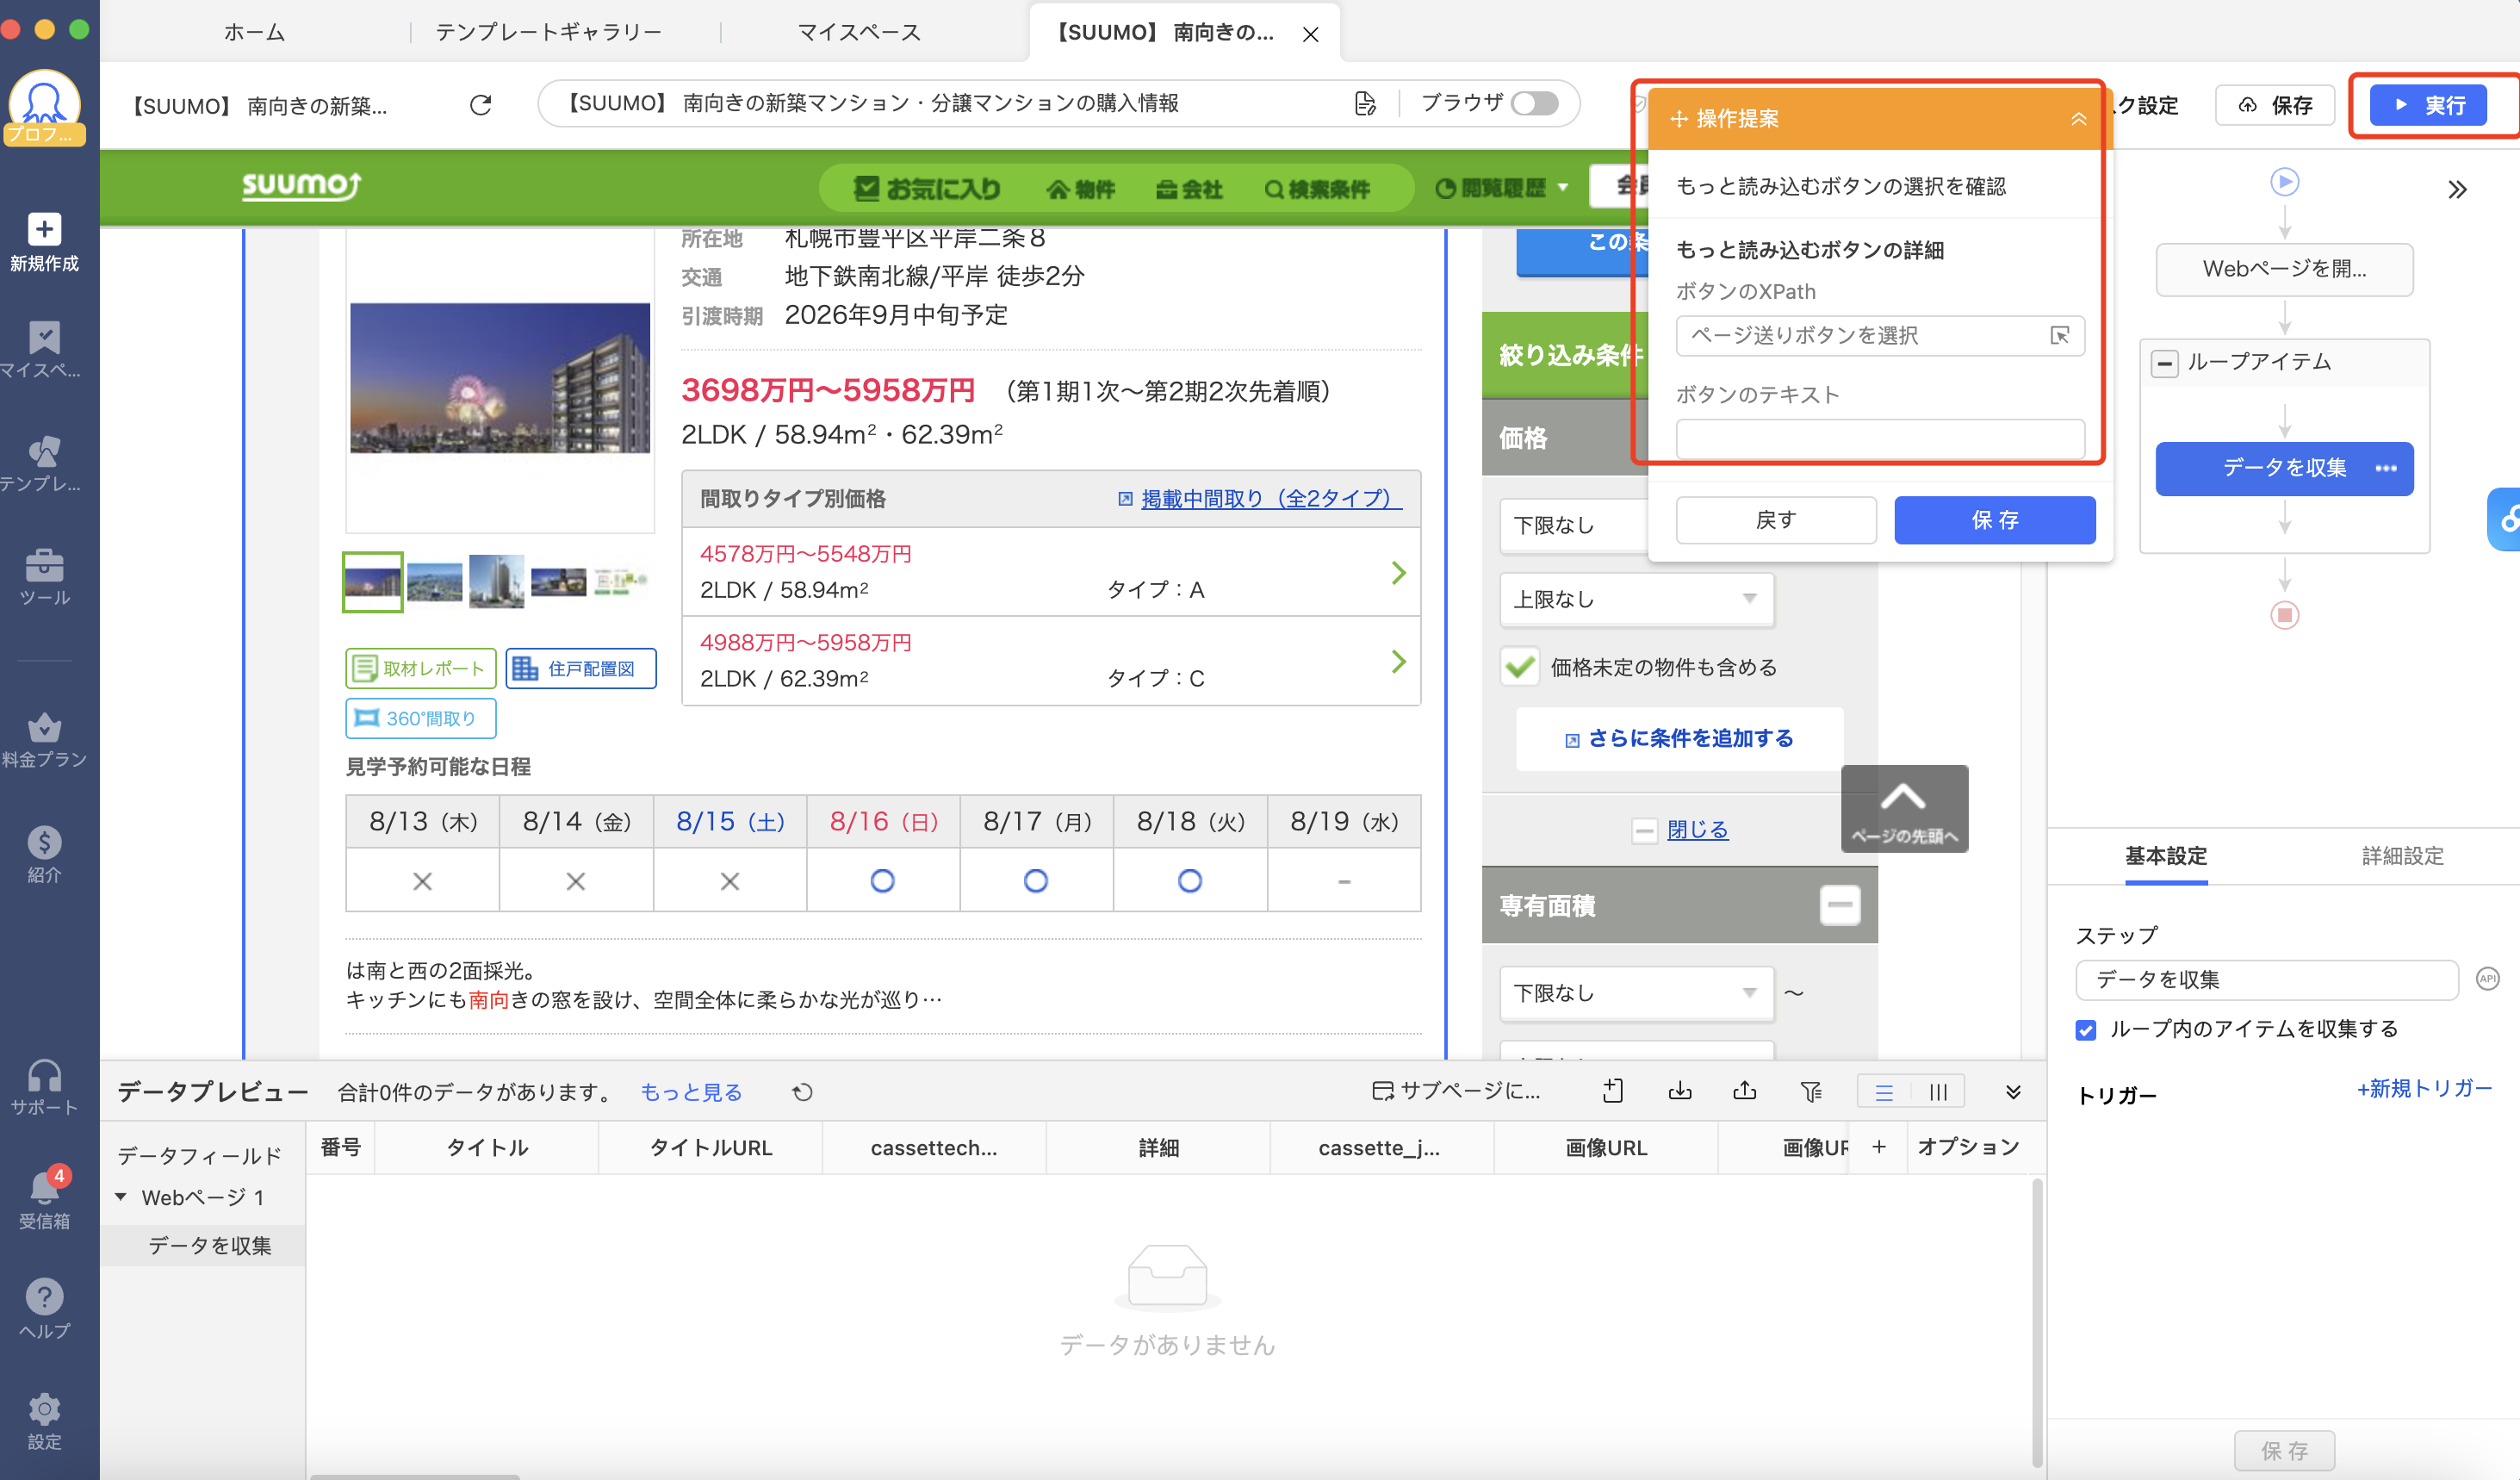Open 専有面積 下限なし dropdown

(x=1636, y=993)
